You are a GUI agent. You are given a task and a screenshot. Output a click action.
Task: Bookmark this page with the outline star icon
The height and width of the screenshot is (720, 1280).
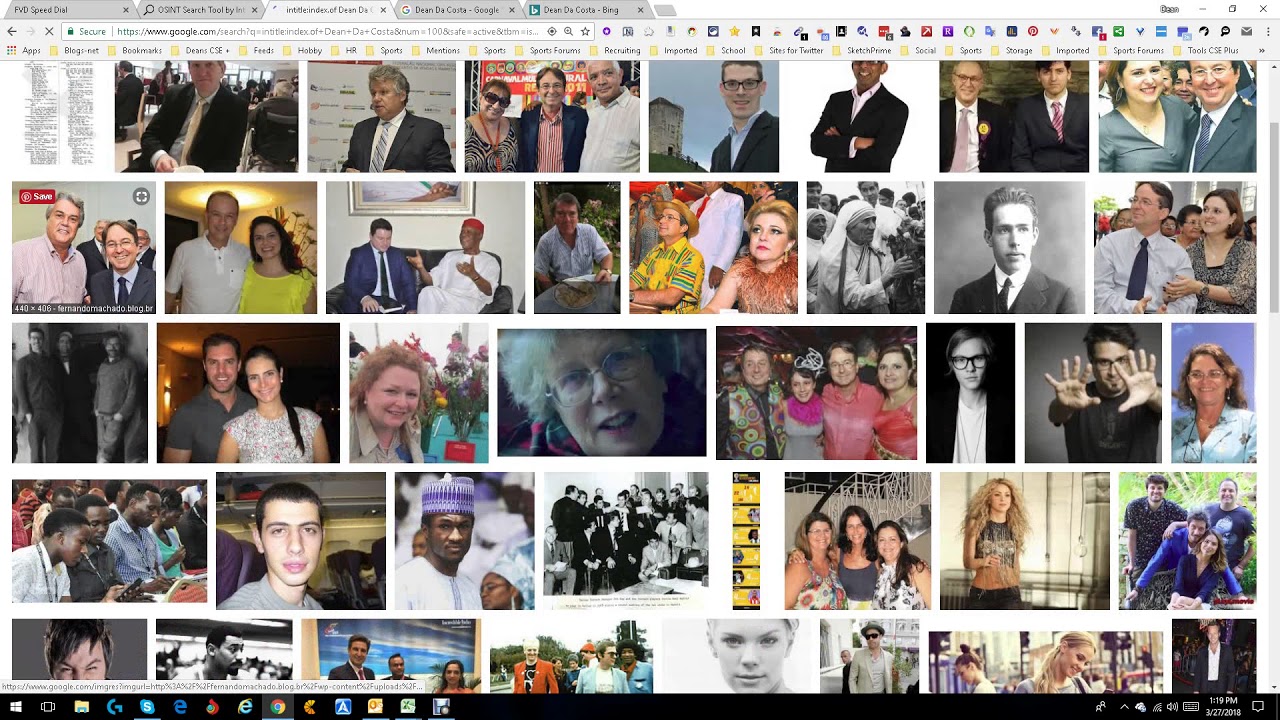(x=585, y=32)
